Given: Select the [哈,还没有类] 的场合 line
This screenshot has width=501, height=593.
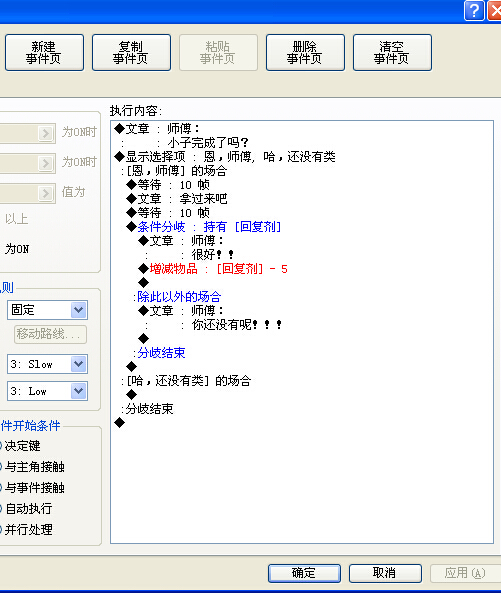Looking at the screenshot, I should tap(186, 381).
